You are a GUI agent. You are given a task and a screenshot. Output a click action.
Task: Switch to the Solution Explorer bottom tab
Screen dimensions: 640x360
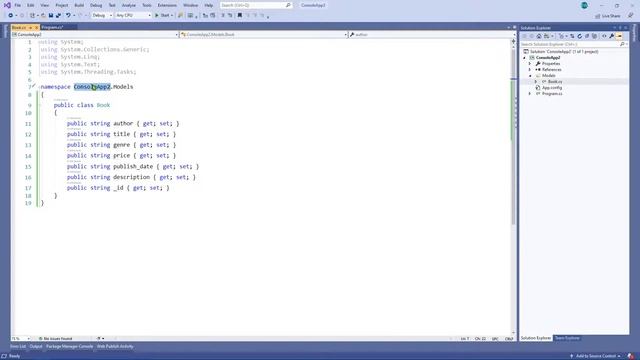coord(536,338)
